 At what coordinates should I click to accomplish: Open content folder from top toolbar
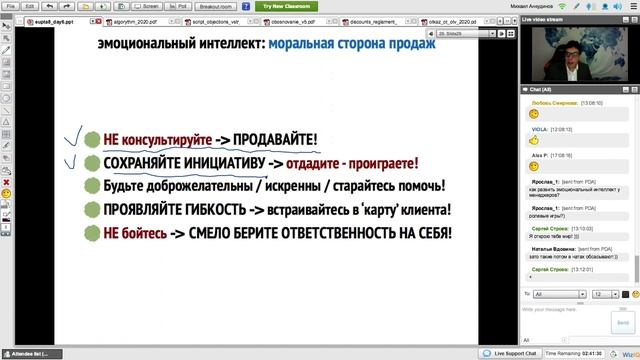(85, 6)
